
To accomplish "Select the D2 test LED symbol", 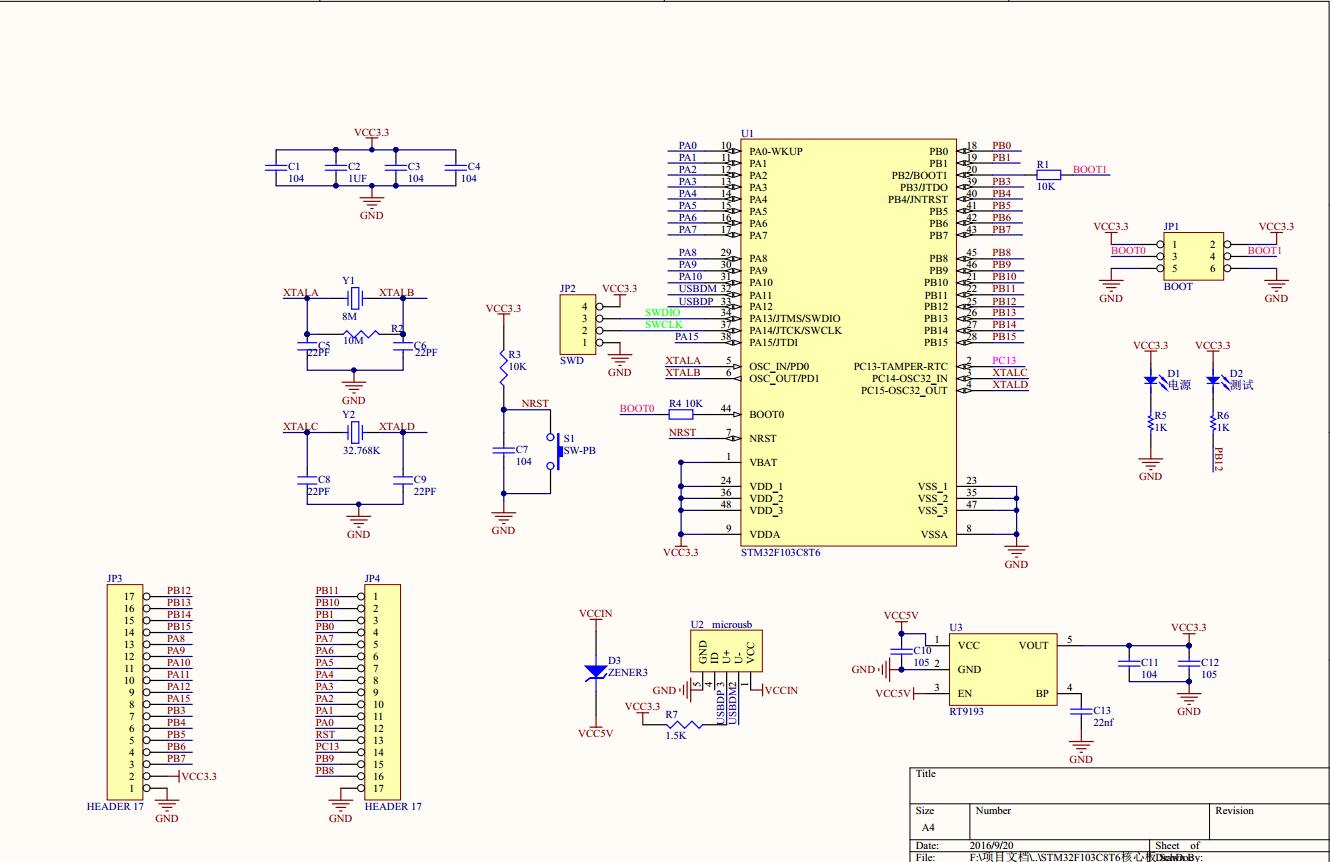I will [x=1213, y=382].
